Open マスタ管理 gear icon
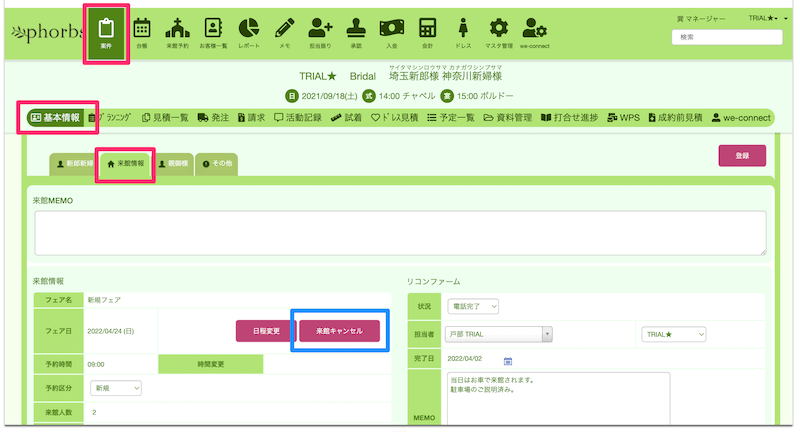Screen dimensions: 800x432 tap(499, 33)
